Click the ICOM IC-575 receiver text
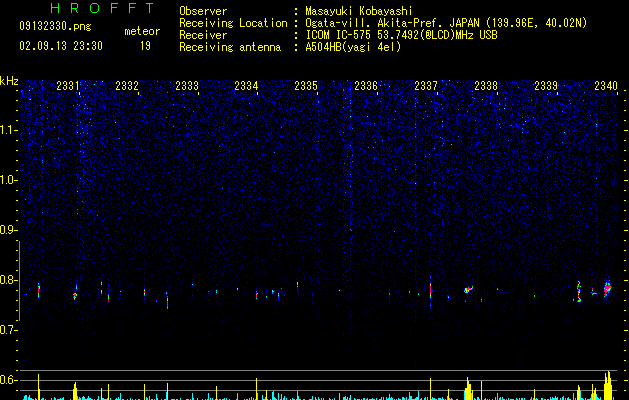Viewport: 629px width, 400px height. tap(401, 35)
